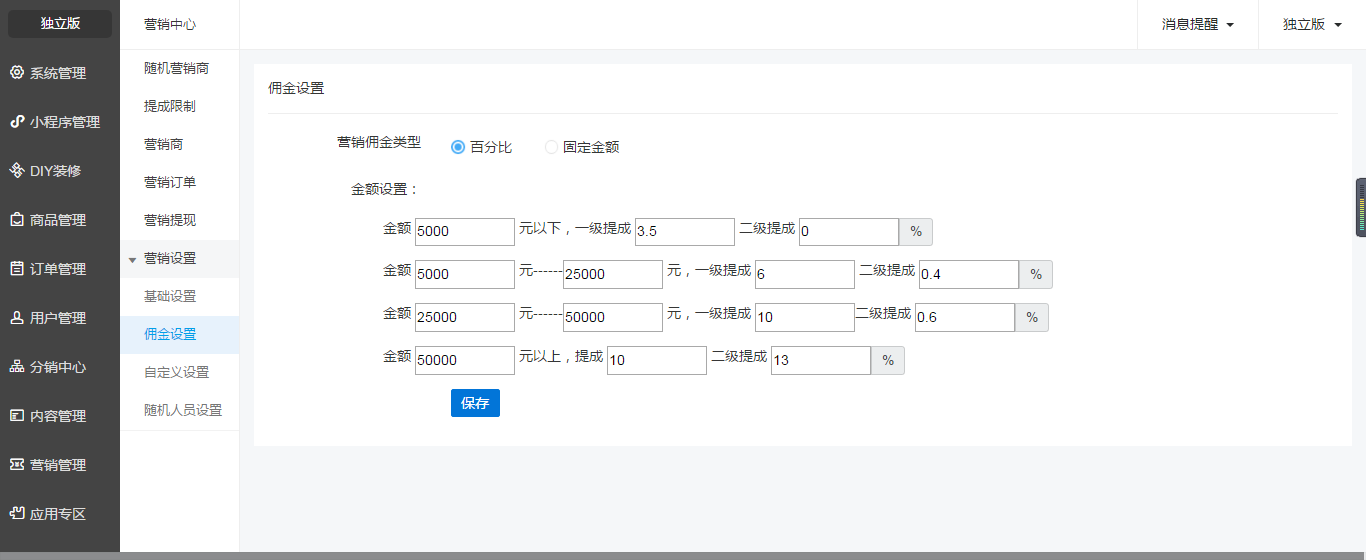
Task: Click the first row 二级提成 field showing 0
Action: (x=849, y=232)
